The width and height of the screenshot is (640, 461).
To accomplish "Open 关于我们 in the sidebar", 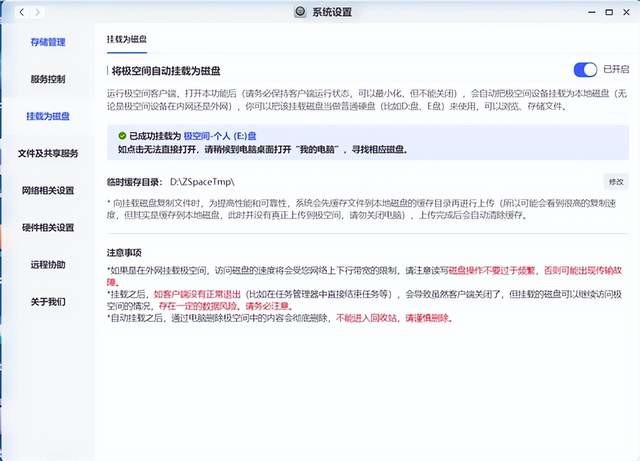I will click(48, 302).
